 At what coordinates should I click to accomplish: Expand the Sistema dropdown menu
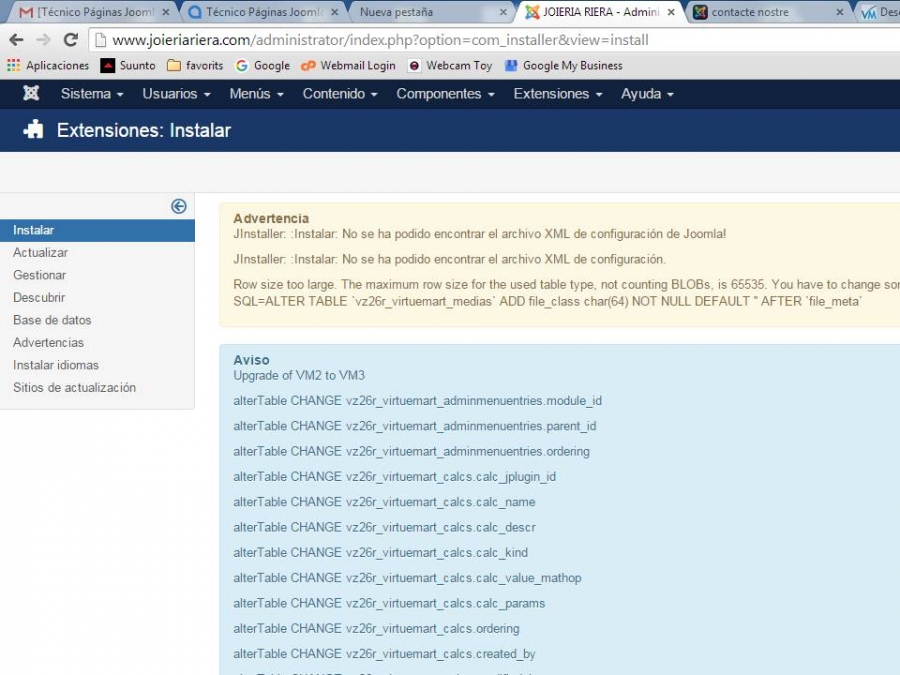(92, 94)
